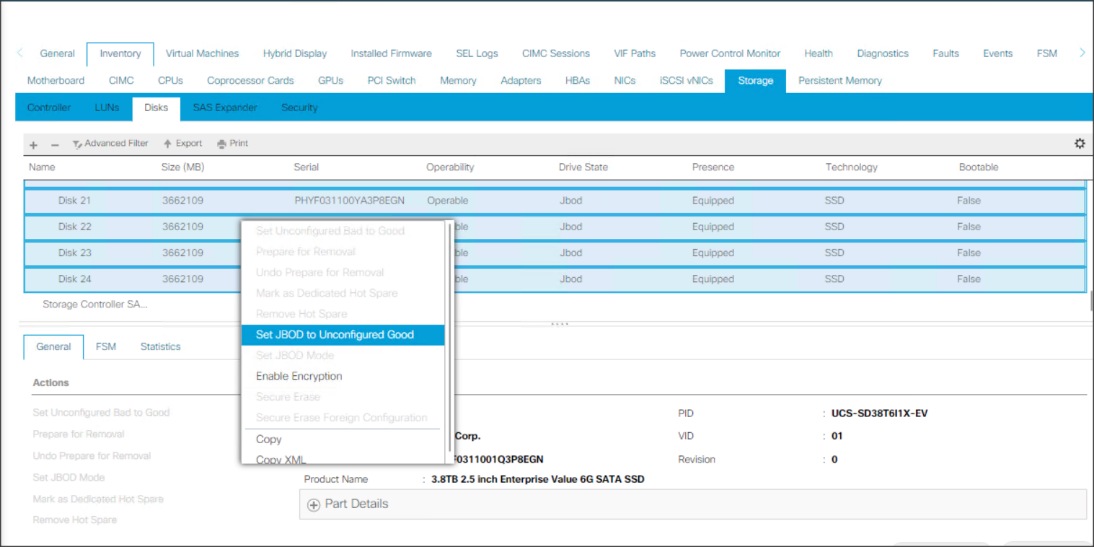Open the Power Control Monitor tab

[x=730, y=53]
